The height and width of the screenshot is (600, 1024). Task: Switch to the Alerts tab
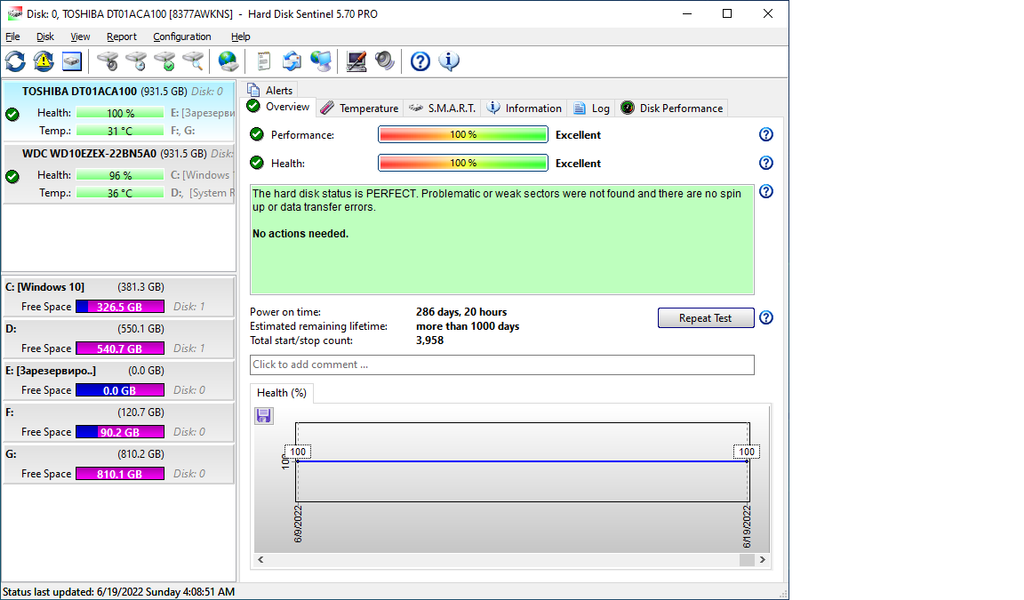click(x=271, y=90)
